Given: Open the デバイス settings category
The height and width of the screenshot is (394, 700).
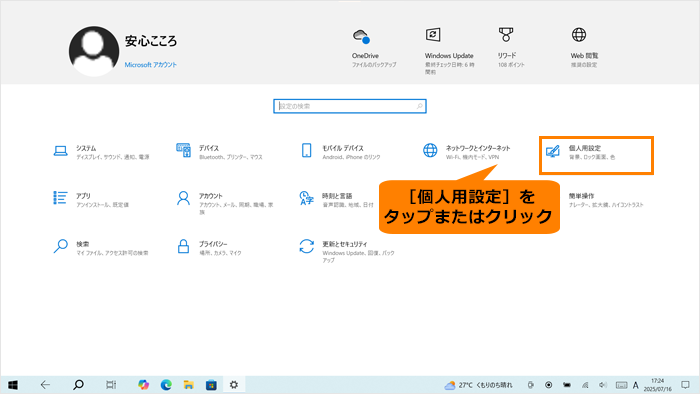Looking at the screenshot, I should (219, 152).
